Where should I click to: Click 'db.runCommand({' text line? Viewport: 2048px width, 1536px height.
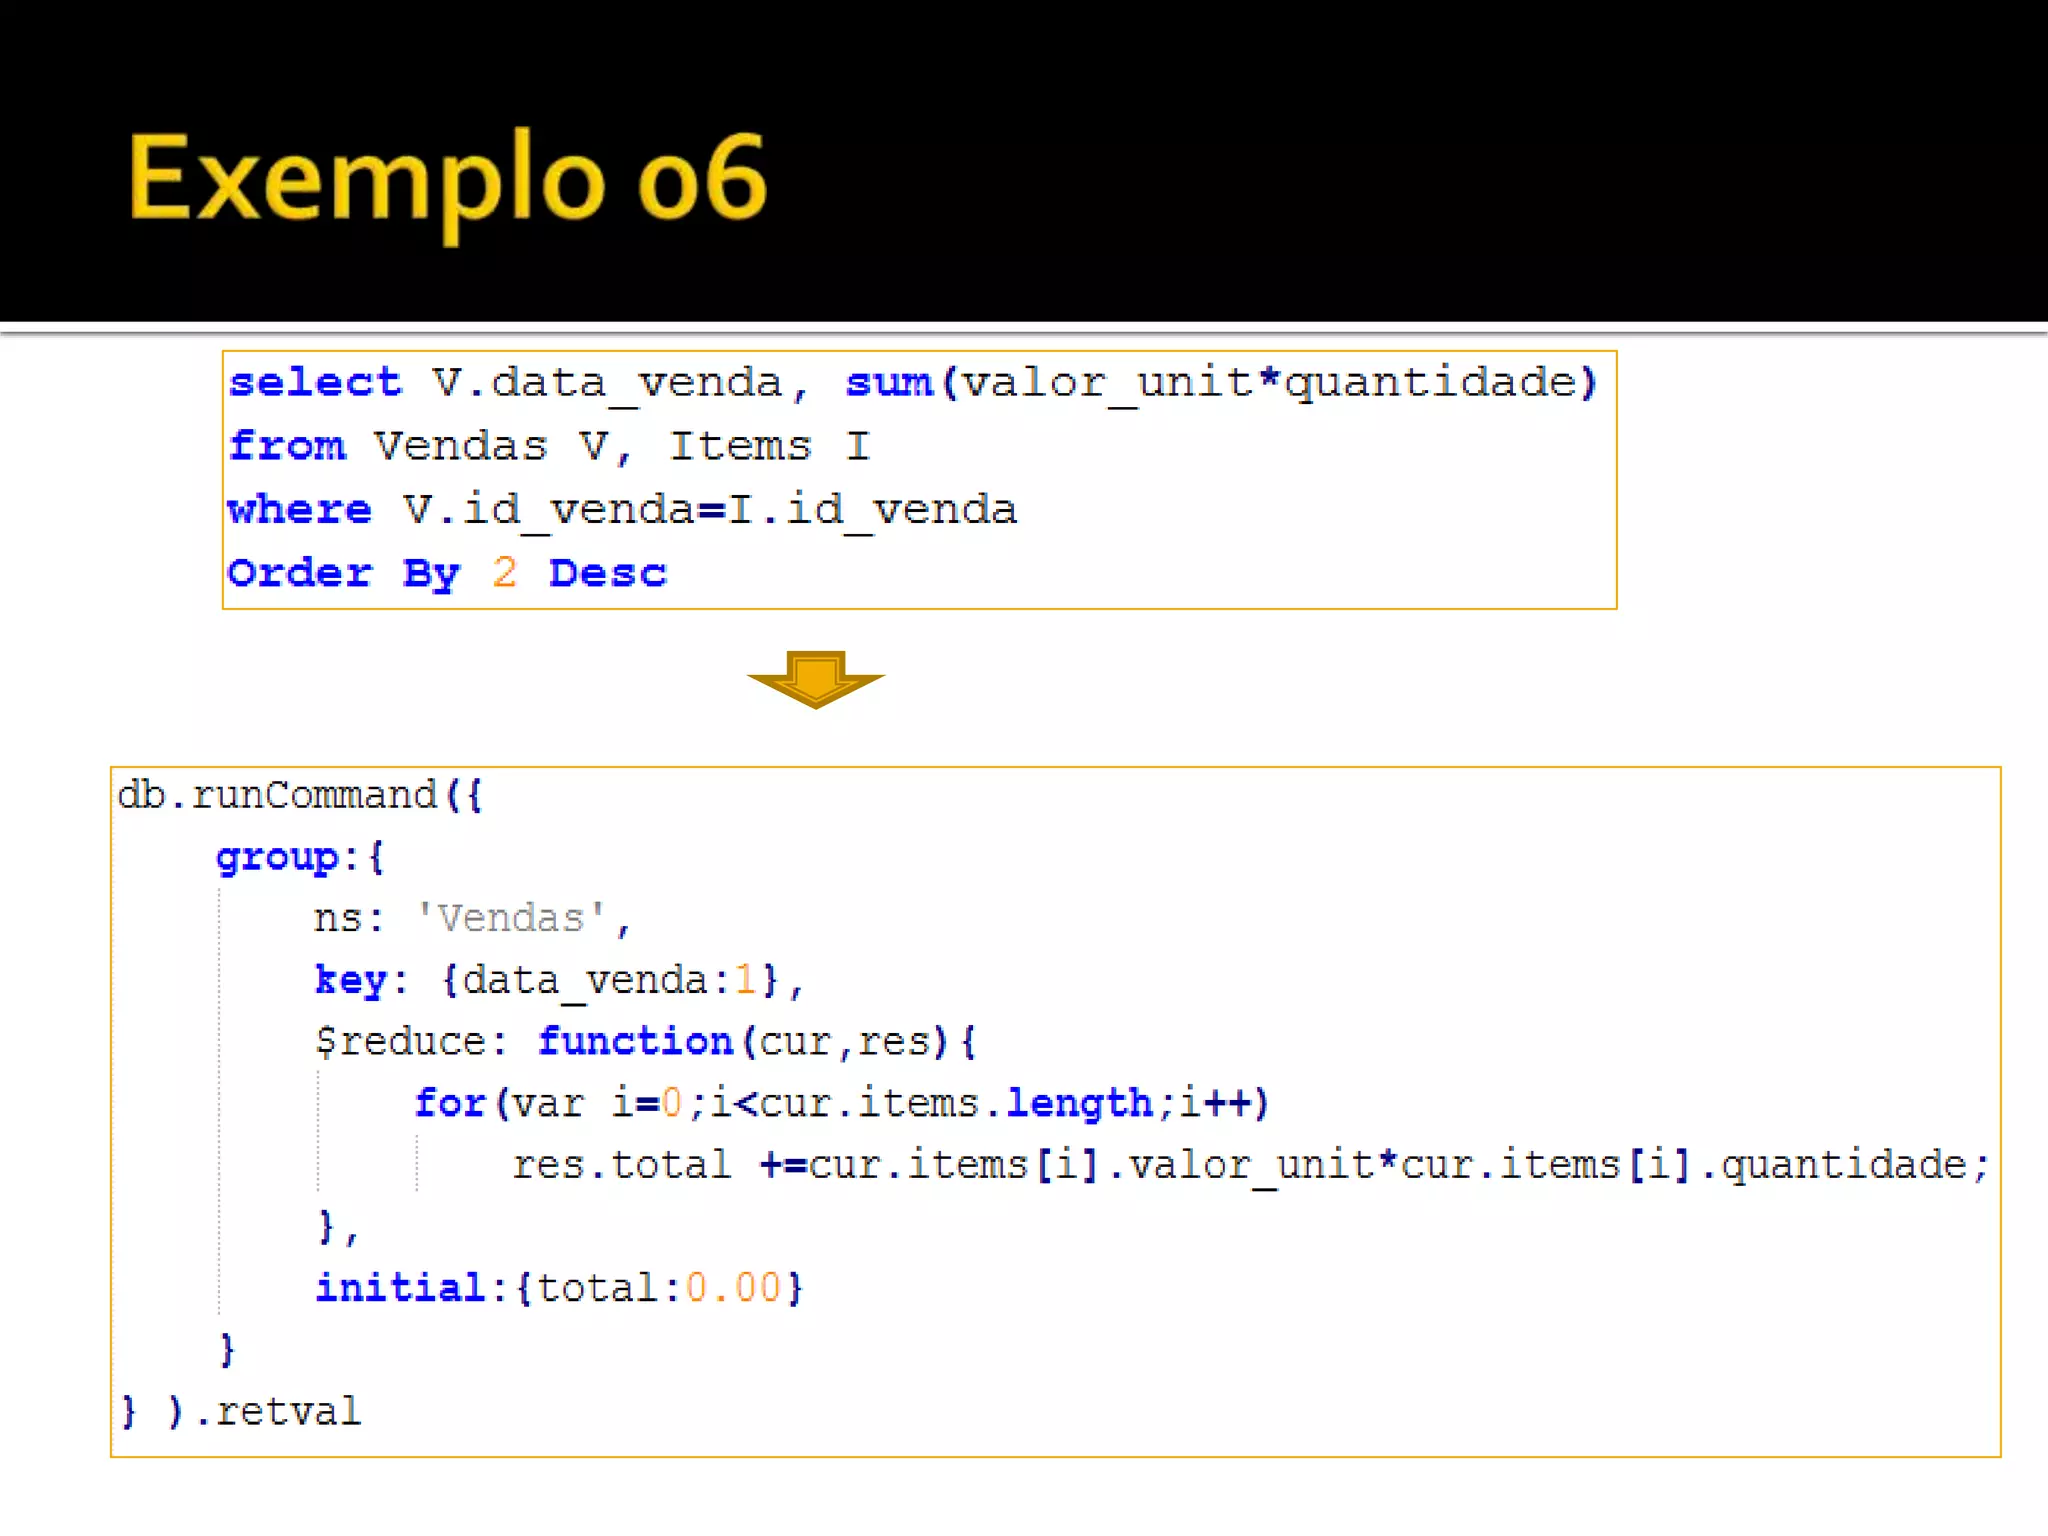tap(299, 795)
